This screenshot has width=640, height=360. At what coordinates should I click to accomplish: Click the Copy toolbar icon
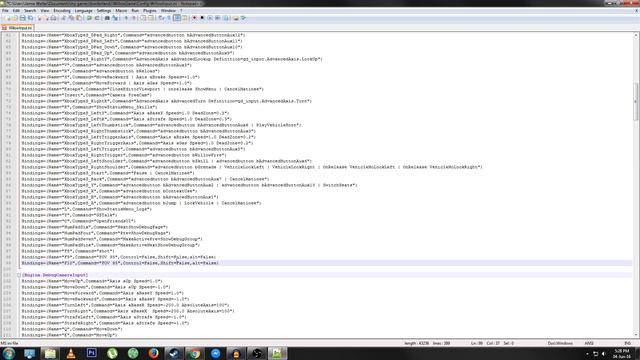(x=71, y=18)
